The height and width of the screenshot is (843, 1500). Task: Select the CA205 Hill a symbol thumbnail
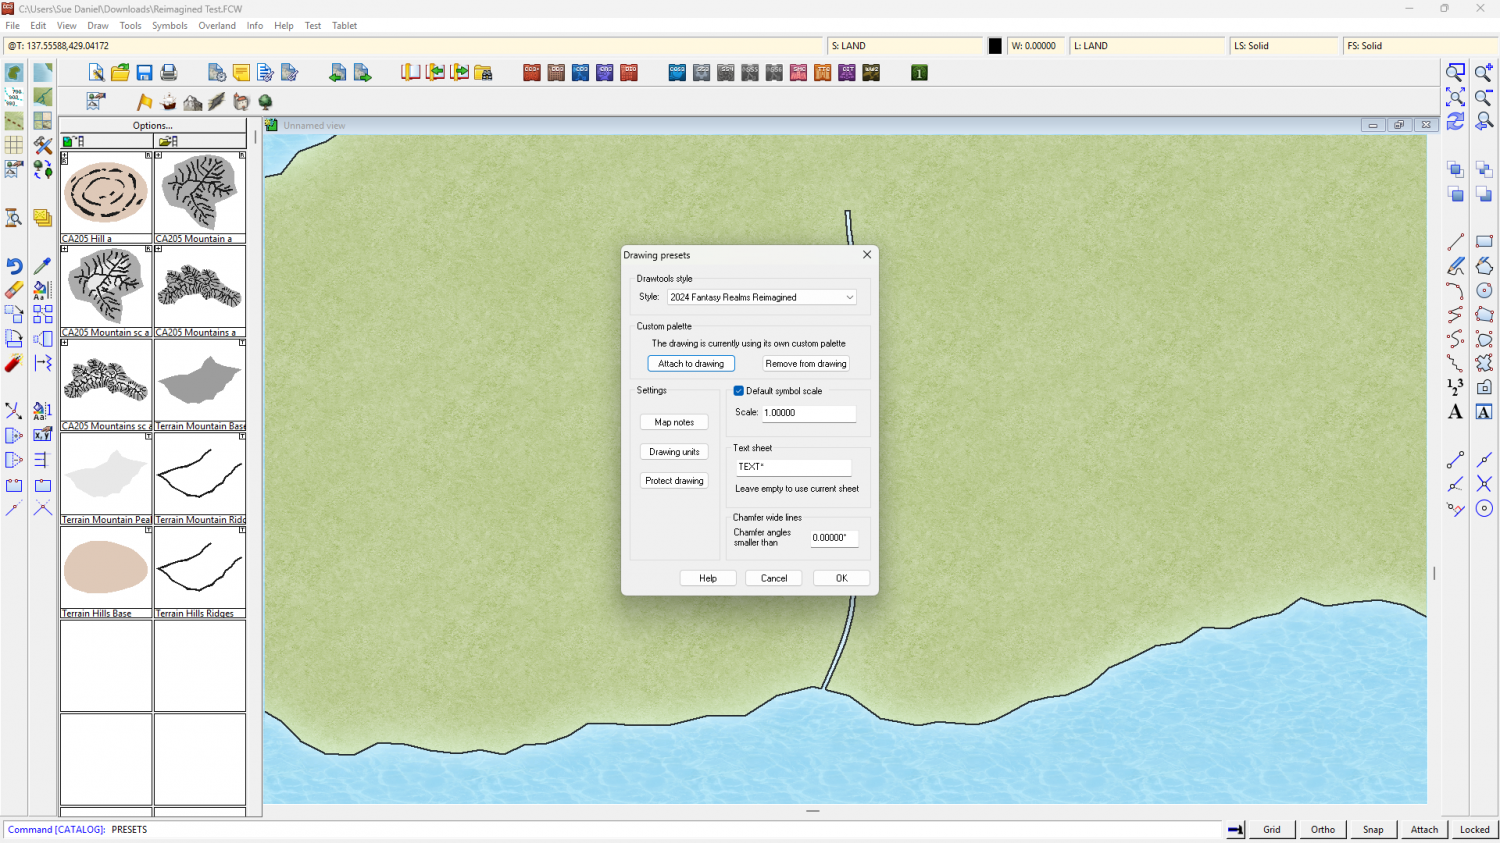point(106,193)
